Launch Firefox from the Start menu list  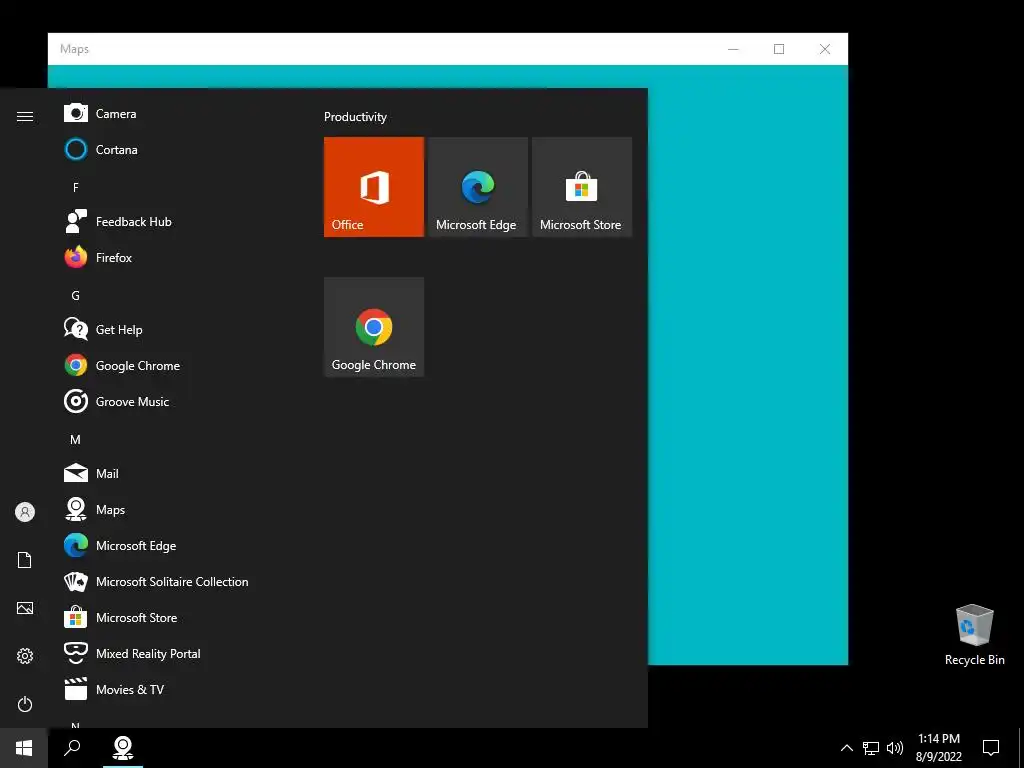coord(176,257)
